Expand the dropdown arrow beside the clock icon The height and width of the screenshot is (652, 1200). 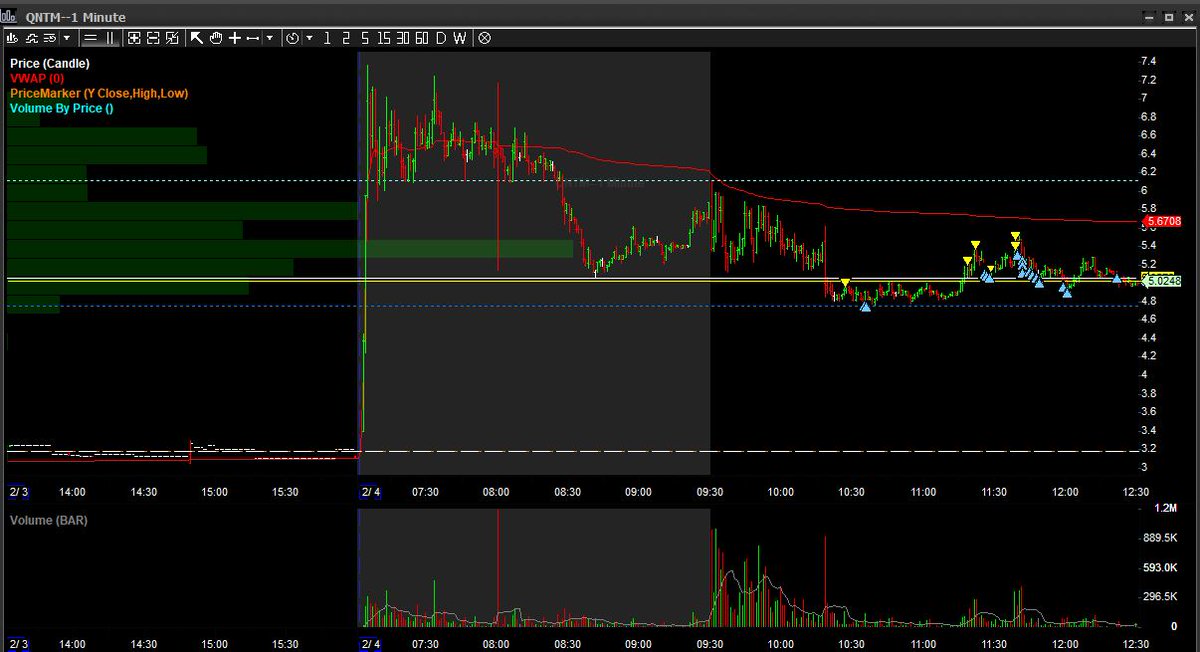(x=309, y=38)
